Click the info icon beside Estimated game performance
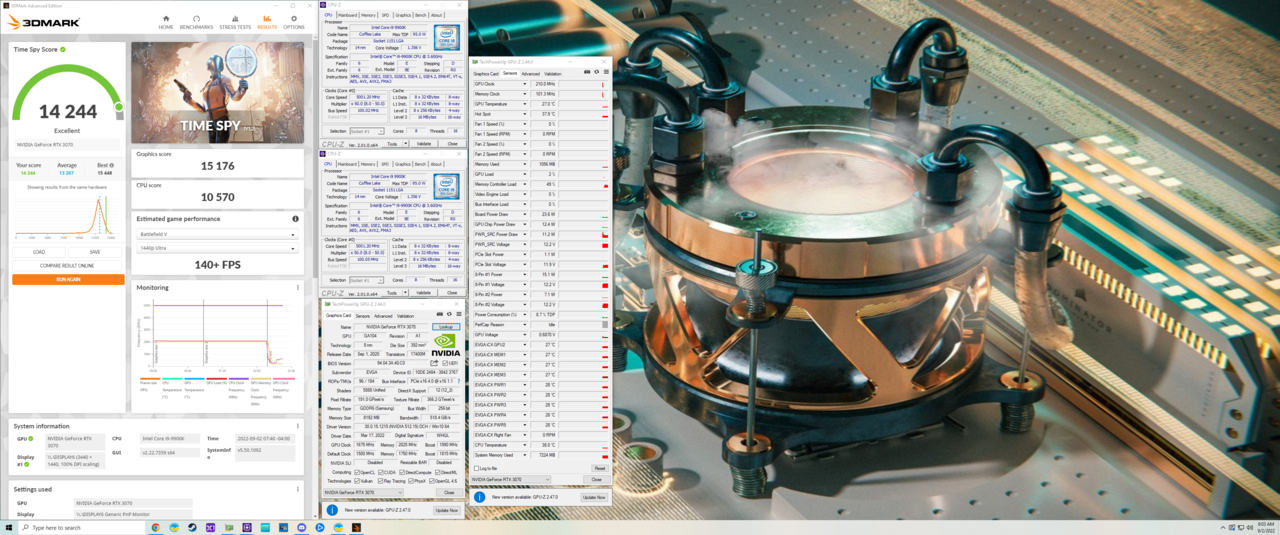 click(295, 219)
